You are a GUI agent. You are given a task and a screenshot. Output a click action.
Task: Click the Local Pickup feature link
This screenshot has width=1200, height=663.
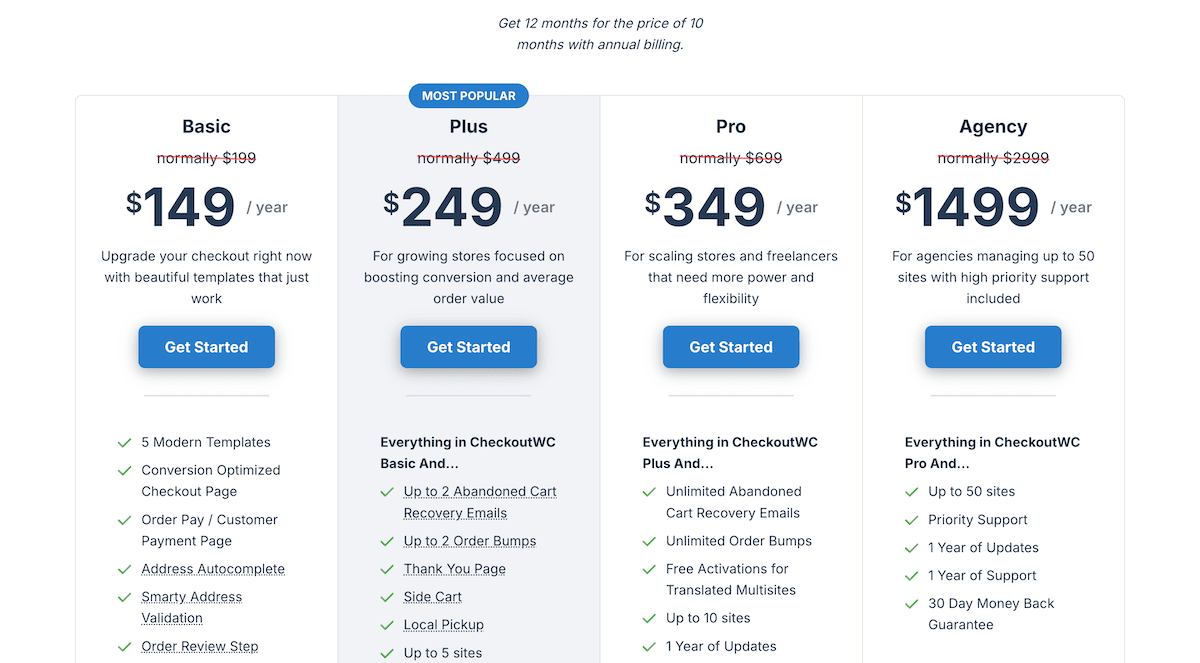tap(444, 625)
